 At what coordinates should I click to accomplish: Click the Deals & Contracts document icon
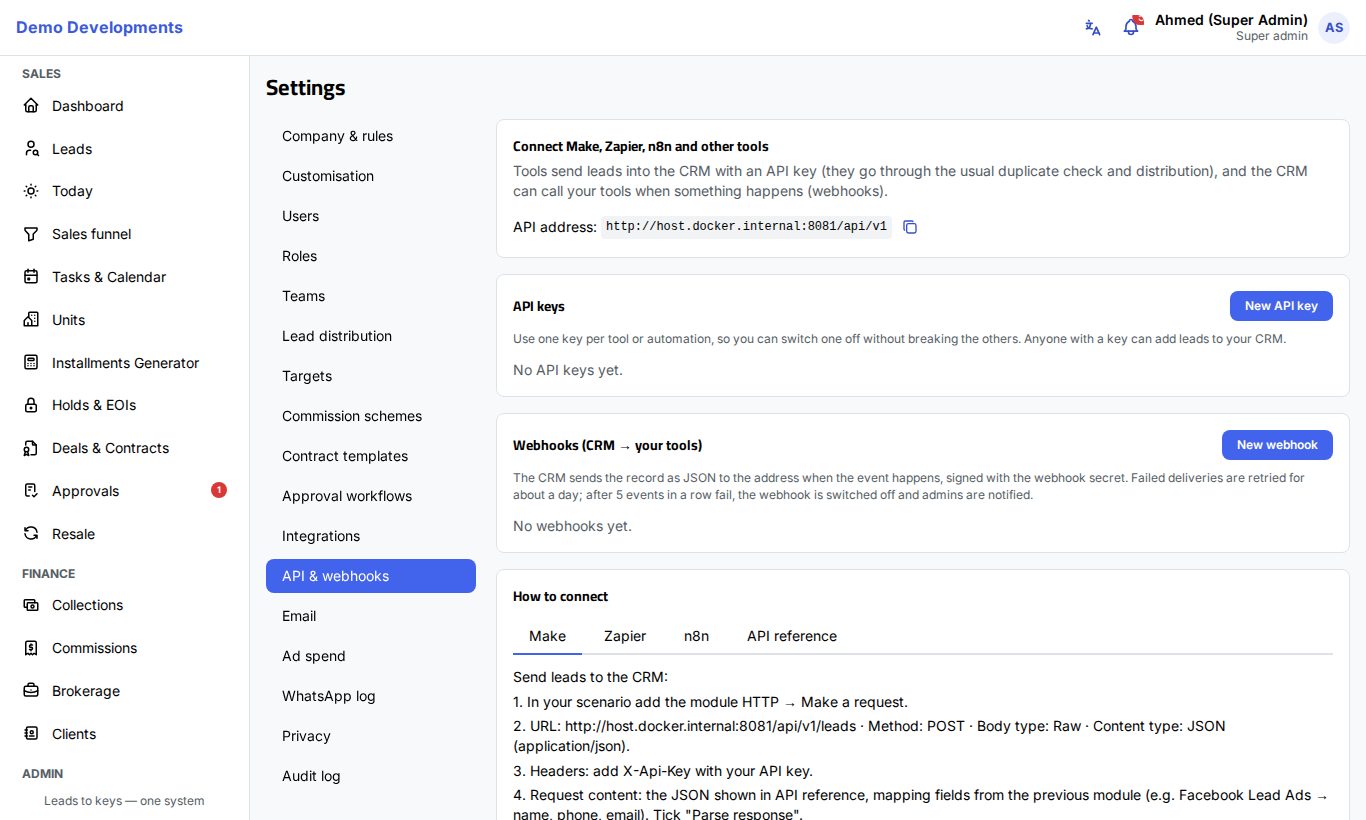pos(32,448)
